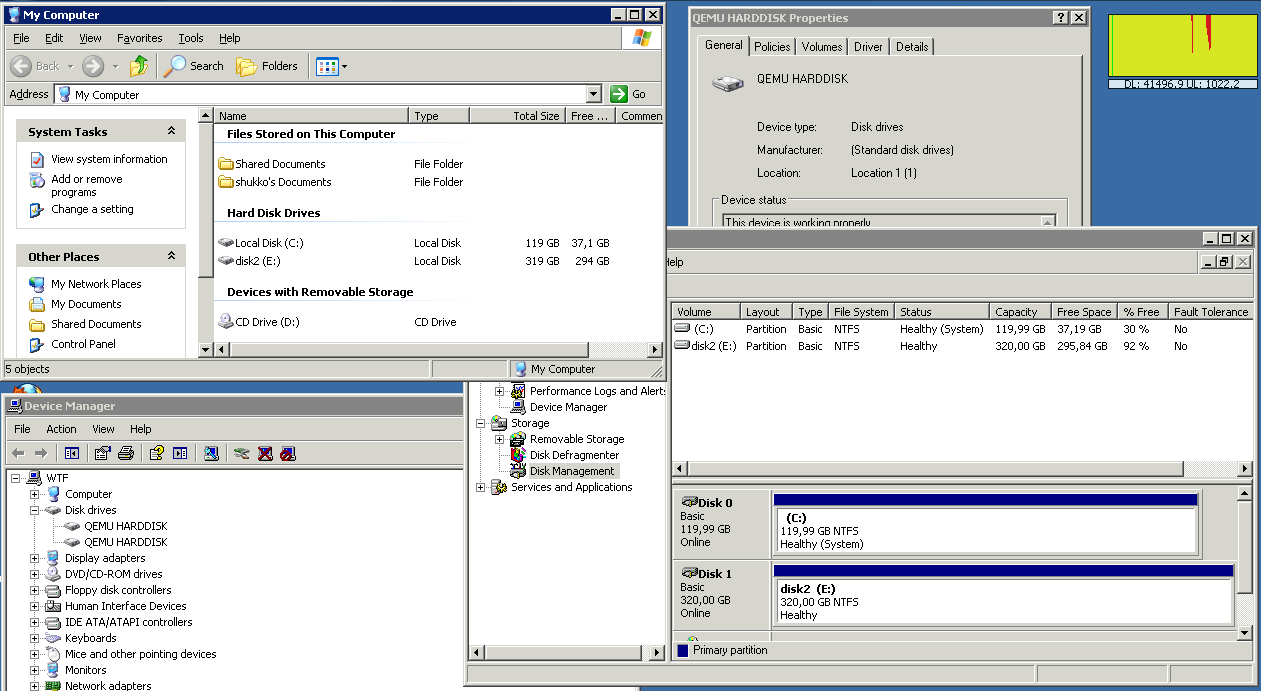Click the Disk 0 label in graphical view
The width and height of the screenshot is (1261, 691).
pos(715,502)
